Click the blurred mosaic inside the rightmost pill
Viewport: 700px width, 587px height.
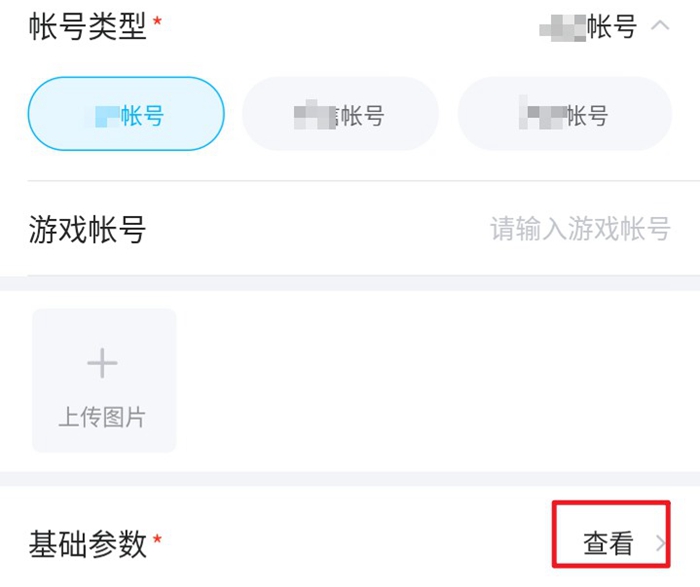click(x=541, y=114)
